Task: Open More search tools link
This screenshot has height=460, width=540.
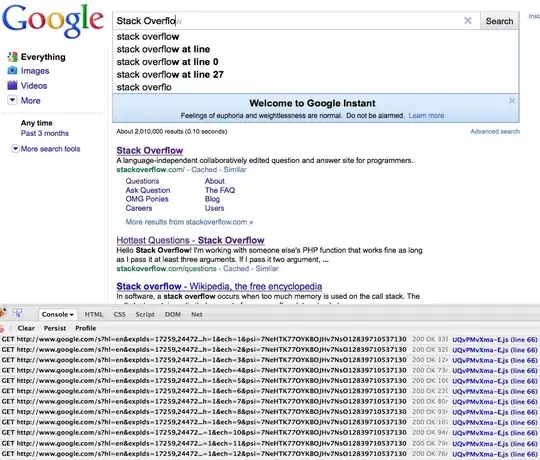Action: pyautogui.click(x=50, y=149)
